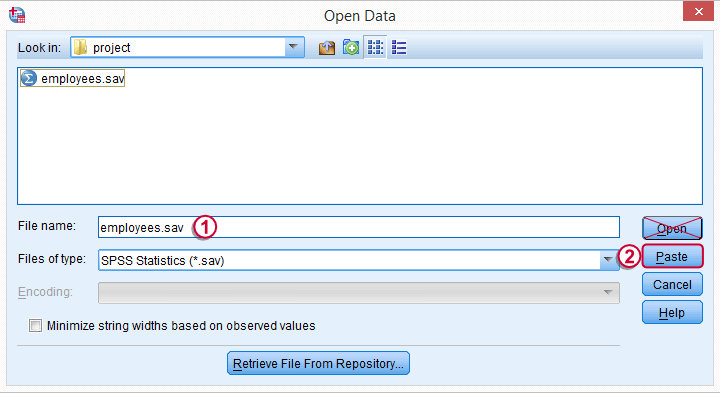Switch to icons view button
This screenshot has width=720, height=393.
375,47
